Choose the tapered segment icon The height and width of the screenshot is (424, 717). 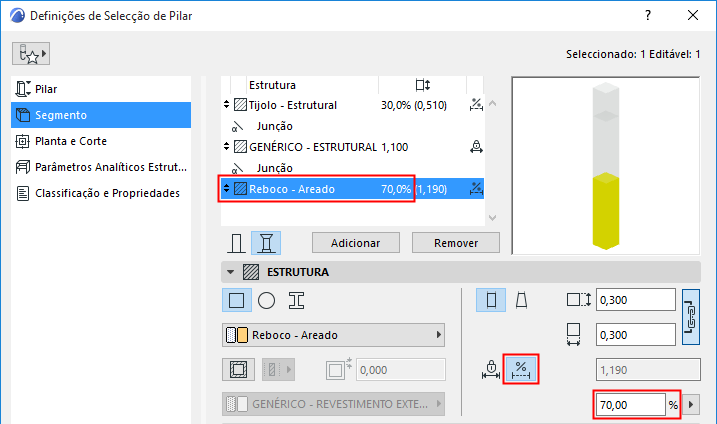point(522,300)
